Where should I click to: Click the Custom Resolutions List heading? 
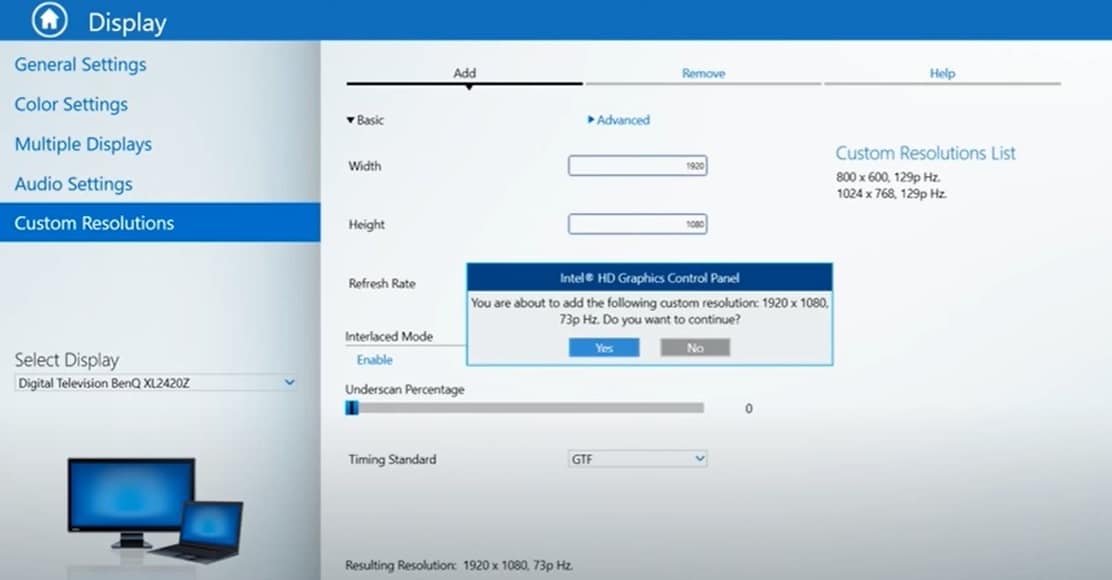[925, 153]
